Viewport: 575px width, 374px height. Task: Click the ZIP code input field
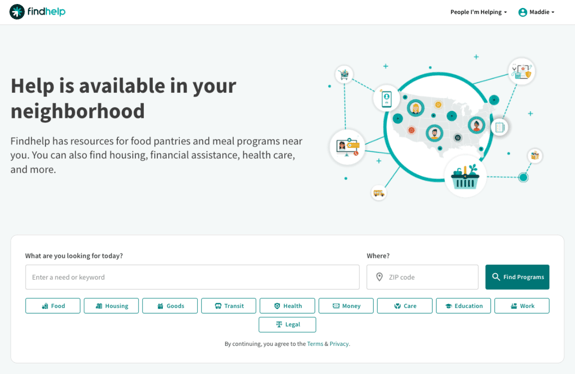click(x=422, y=277)
